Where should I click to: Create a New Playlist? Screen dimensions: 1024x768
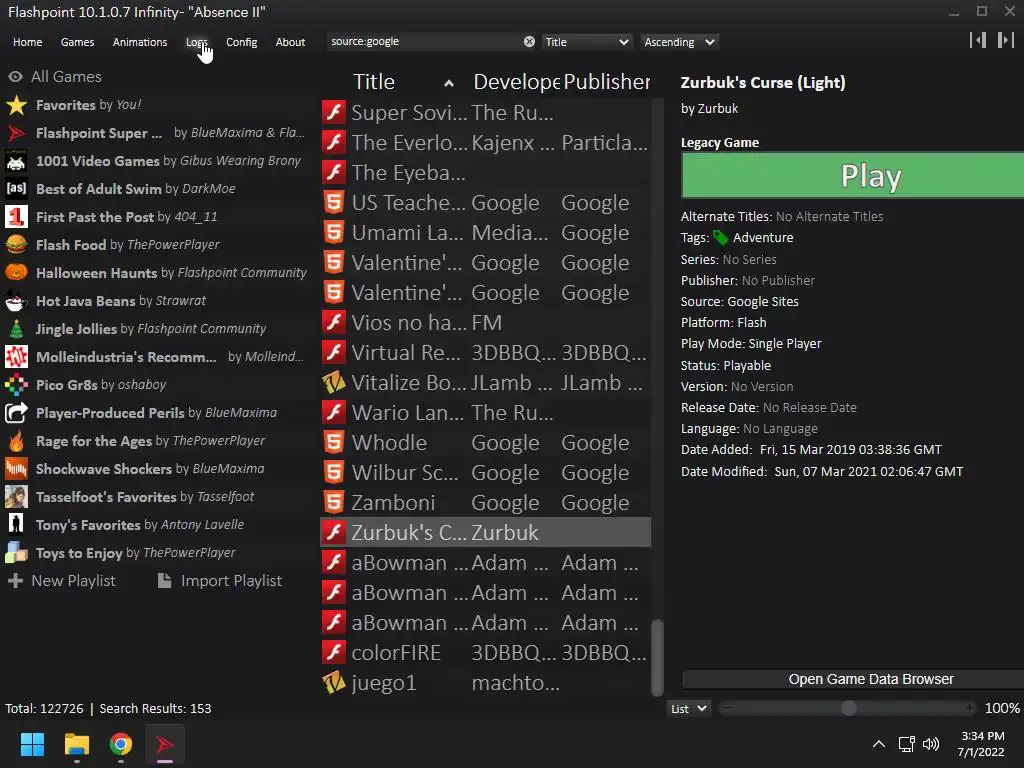coord(61,581)
